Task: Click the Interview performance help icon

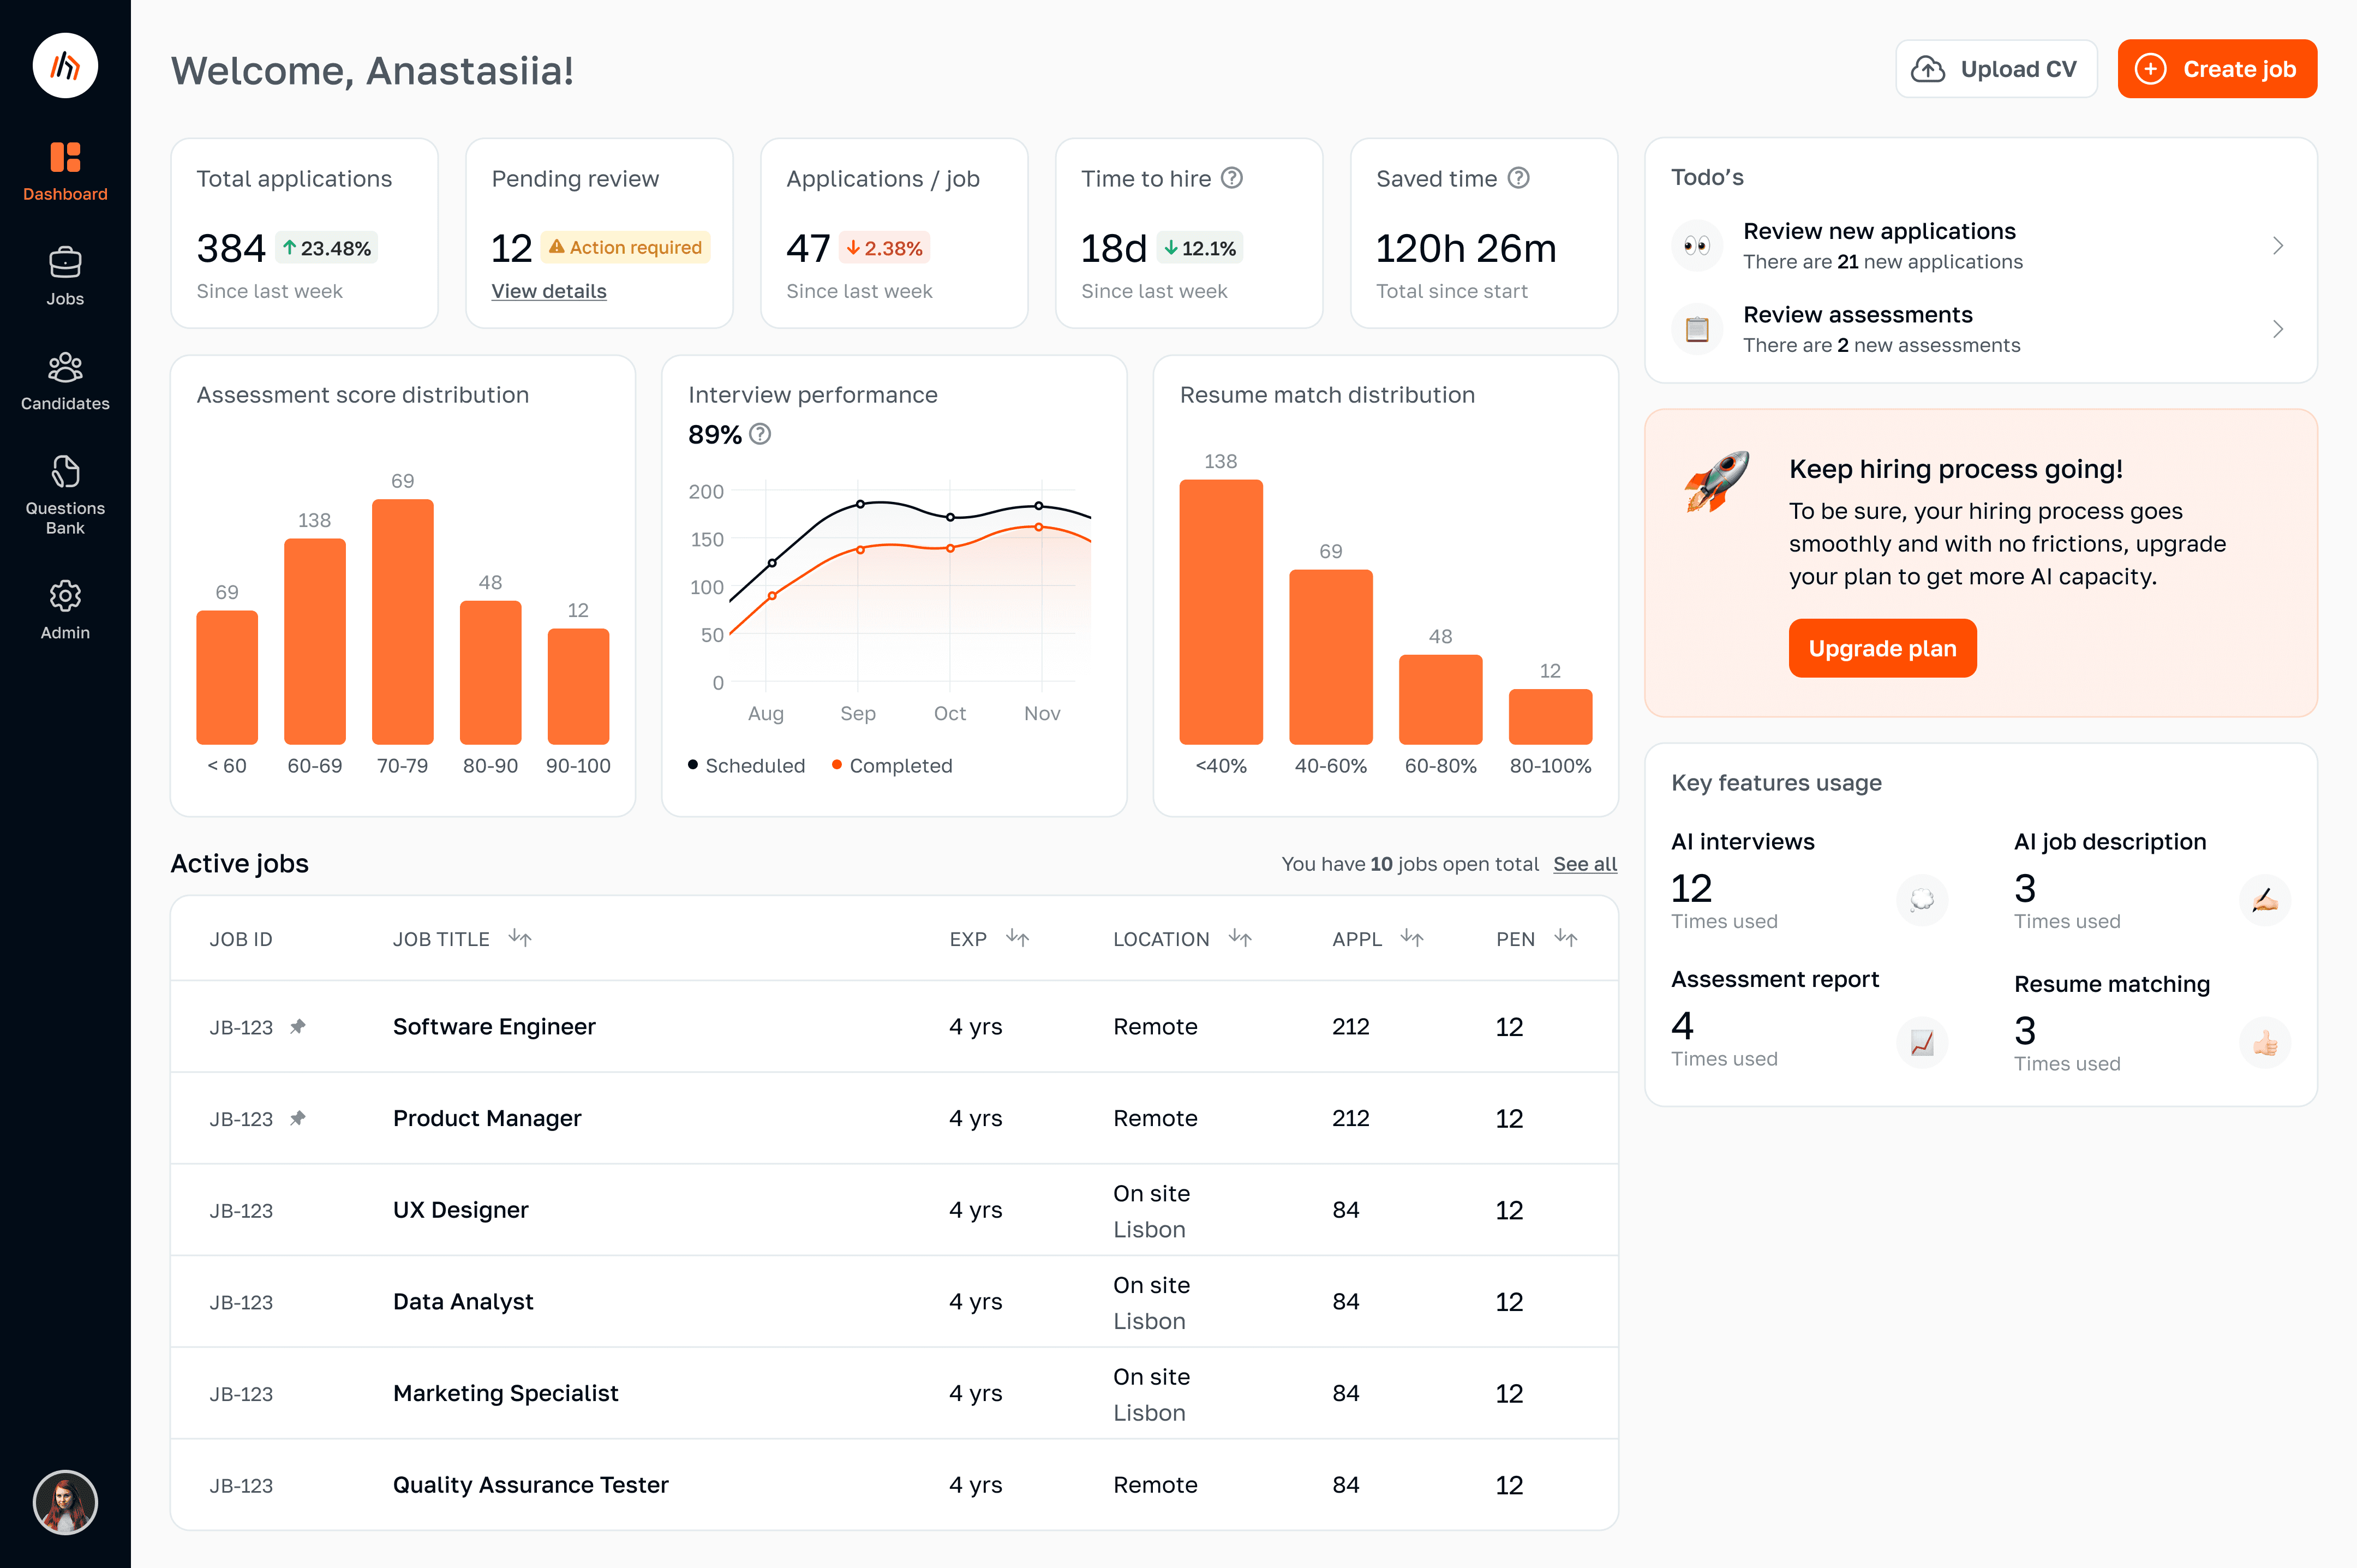Action: (760, 434)
